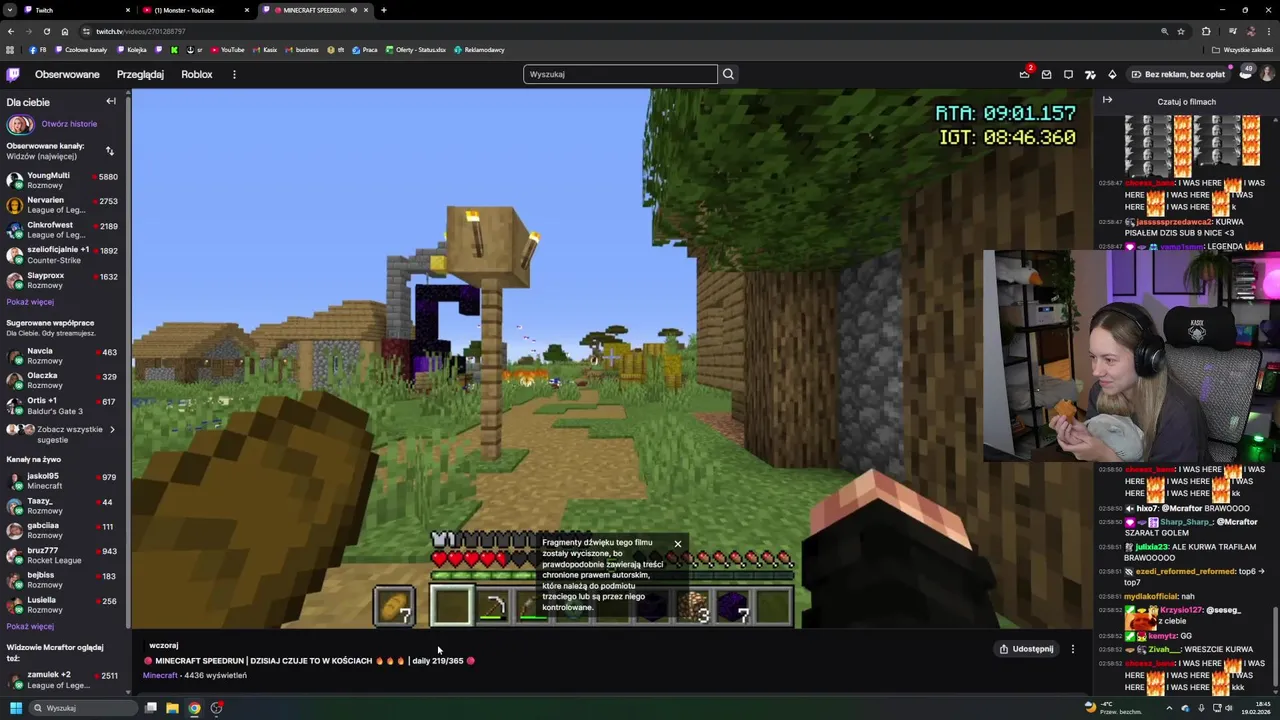Open the Wszystkie zakładki folder

coord(1243,49)
